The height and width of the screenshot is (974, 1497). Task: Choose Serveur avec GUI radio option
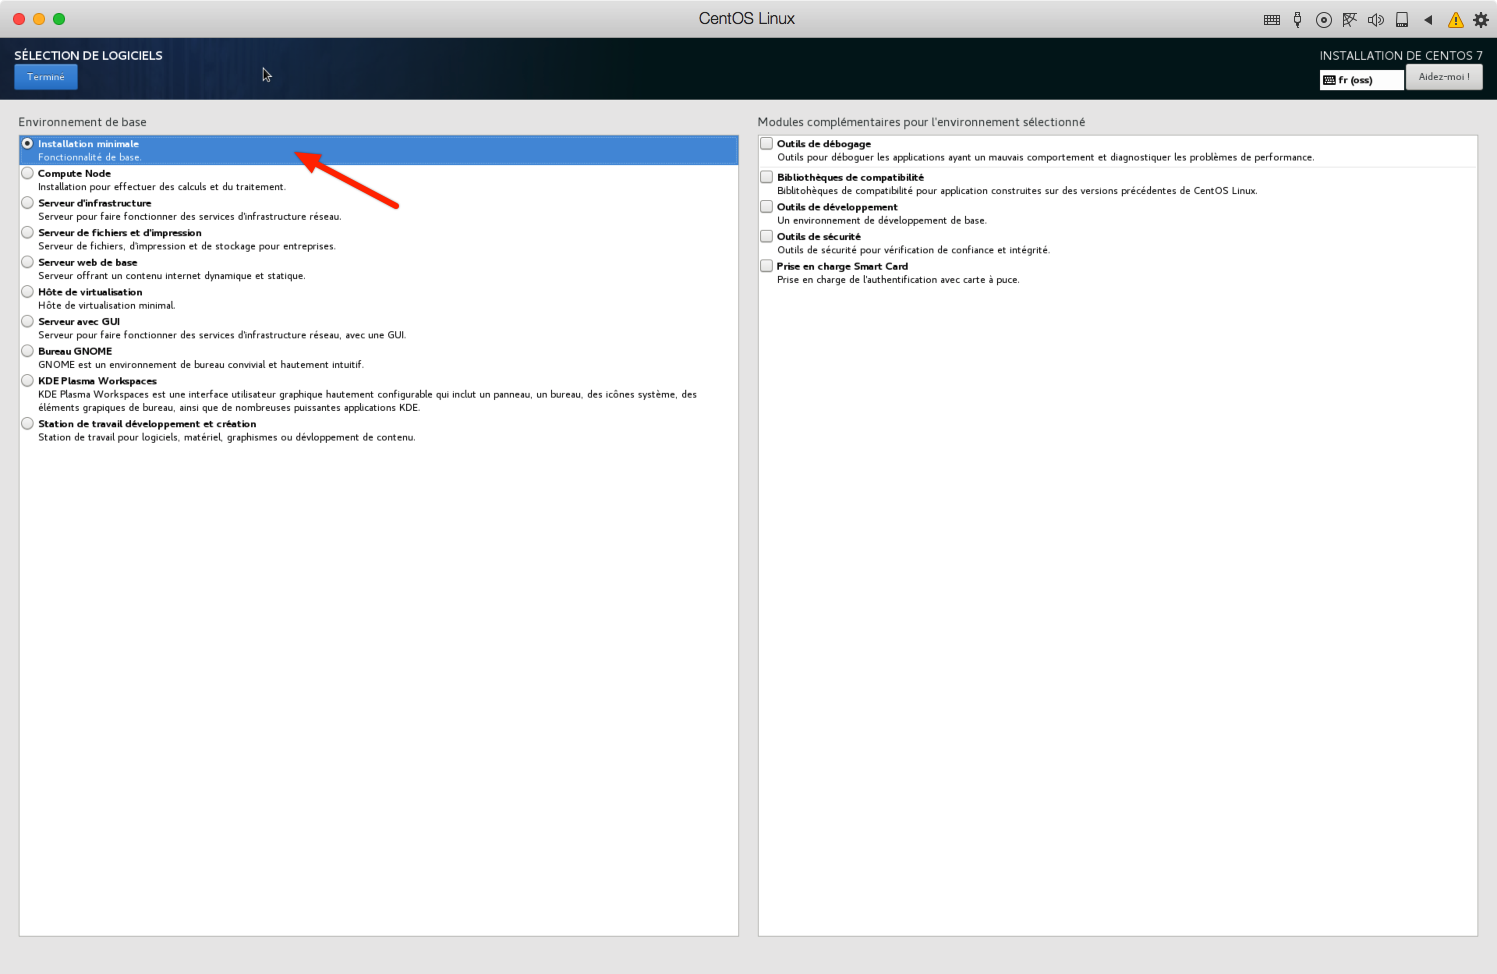[x=28, y=321]
